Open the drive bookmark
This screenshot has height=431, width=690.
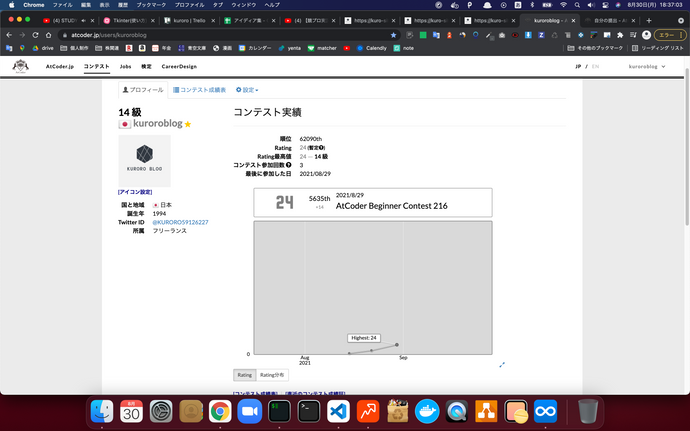pyautogui.click(x=43, y=48)
